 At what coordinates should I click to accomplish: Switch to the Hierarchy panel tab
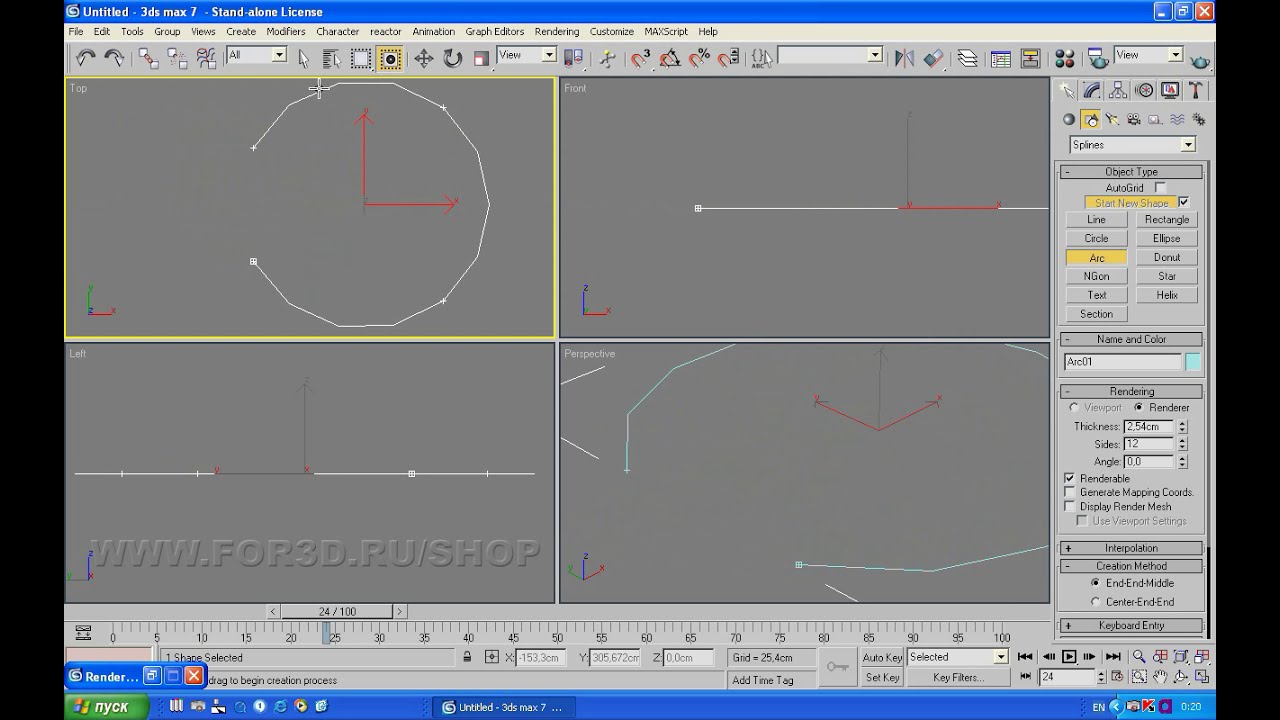pos(1118,91)
